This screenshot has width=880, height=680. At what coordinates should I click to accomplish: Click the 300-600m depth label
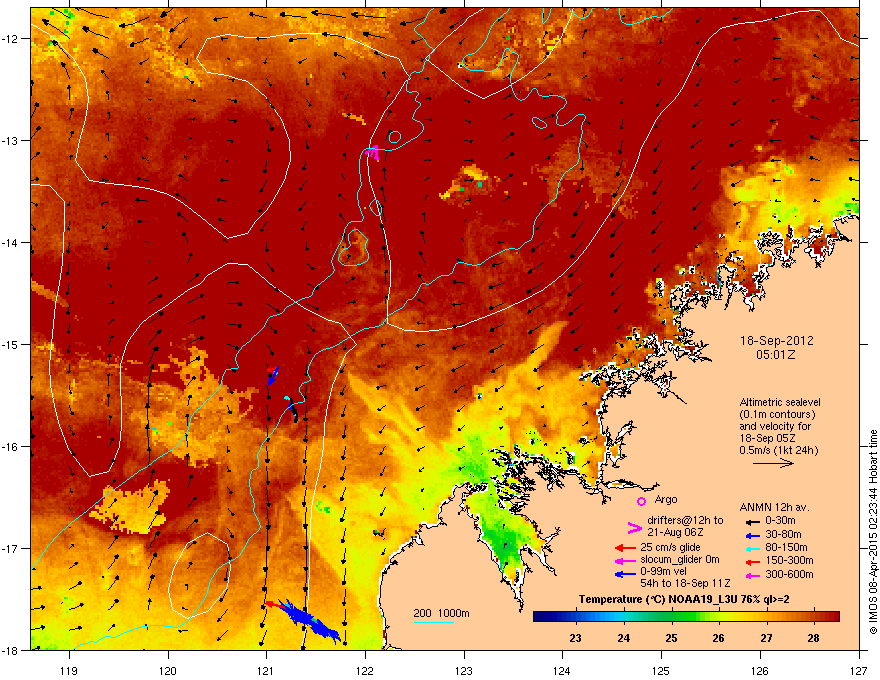coord(789,575)
